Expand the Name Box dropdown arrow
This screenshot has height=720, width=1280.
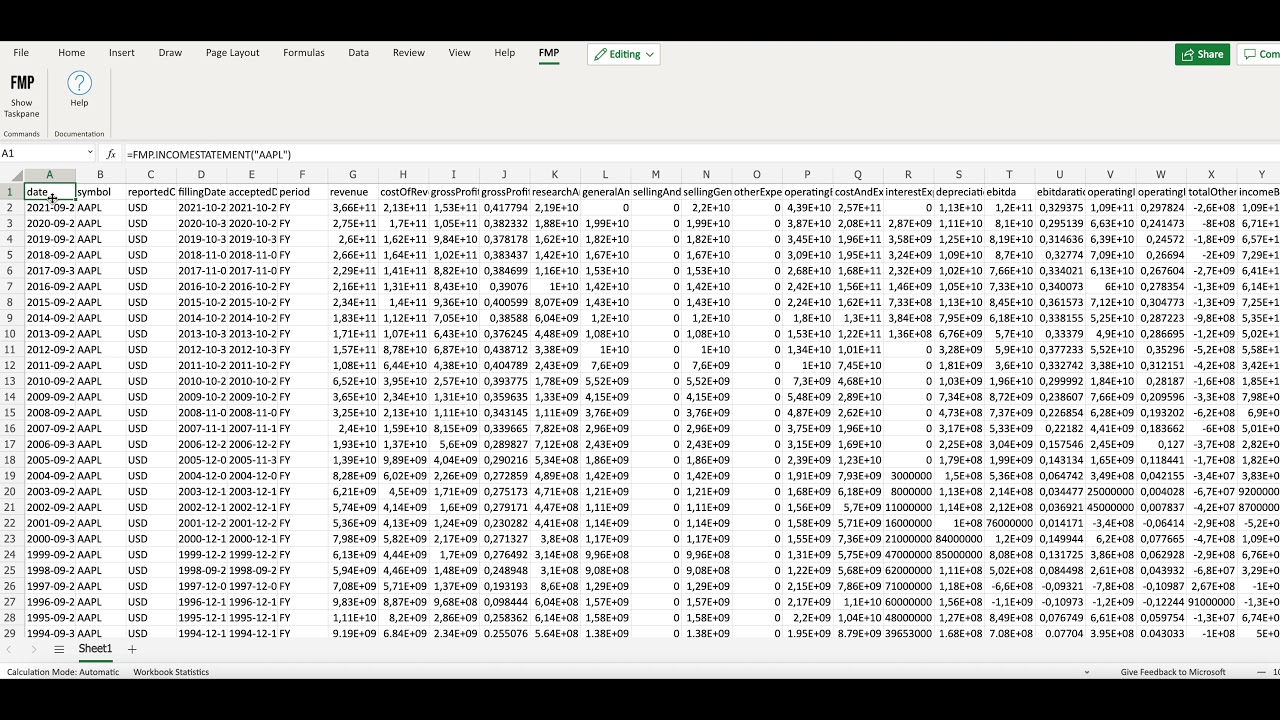(x=89, y=154)
